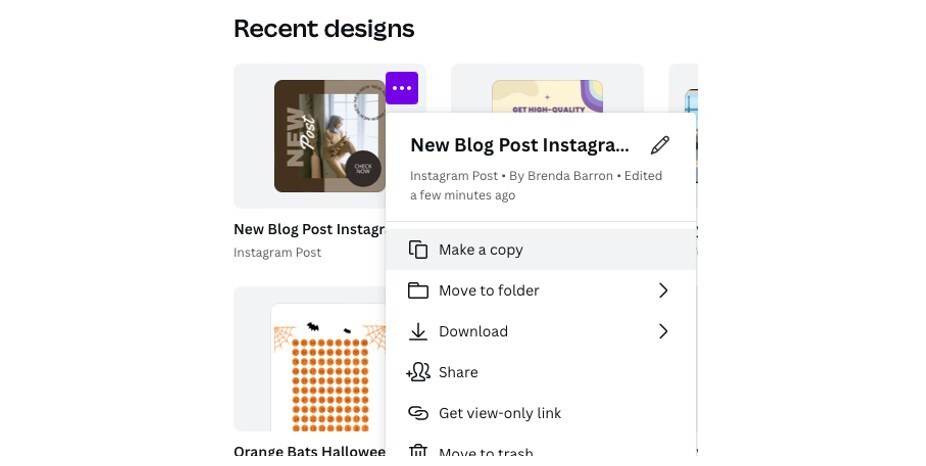Click the trash can icon
Image resolution: width=926 pixels, height=466 pixels.
(x=418, y=453)
